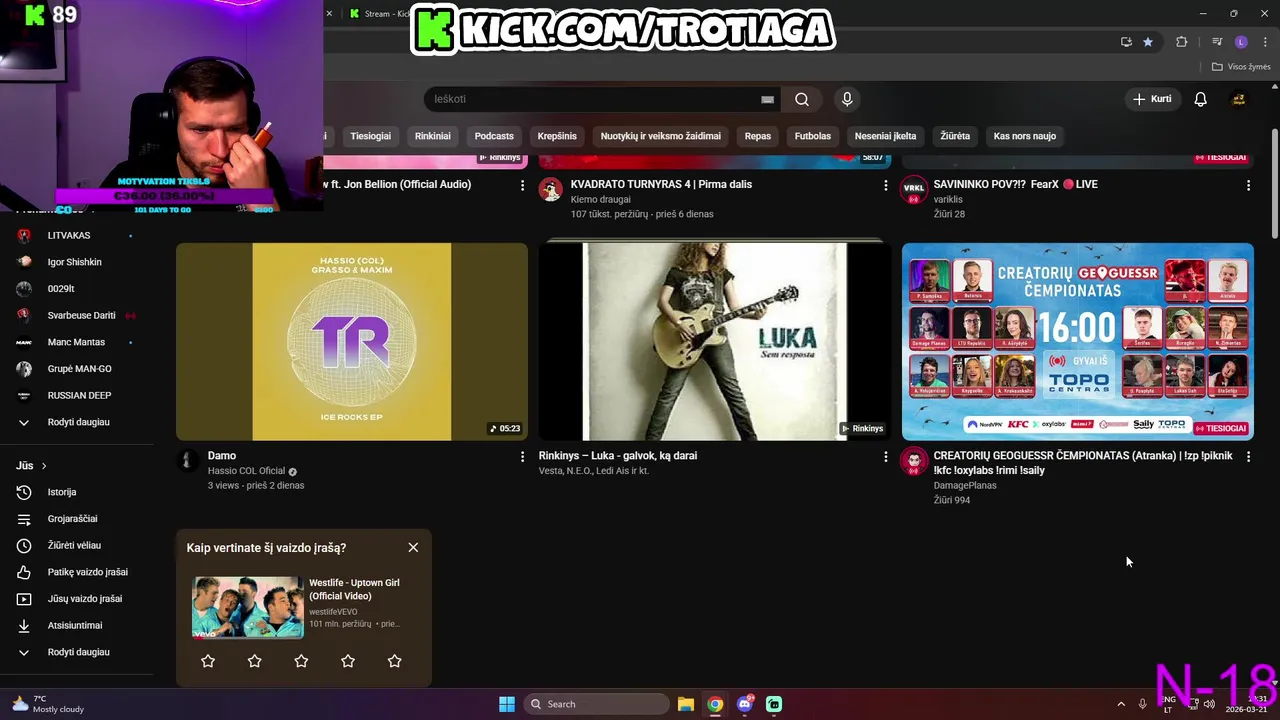
Task: Open YouTube account avatar menu
Action: 1238,99
